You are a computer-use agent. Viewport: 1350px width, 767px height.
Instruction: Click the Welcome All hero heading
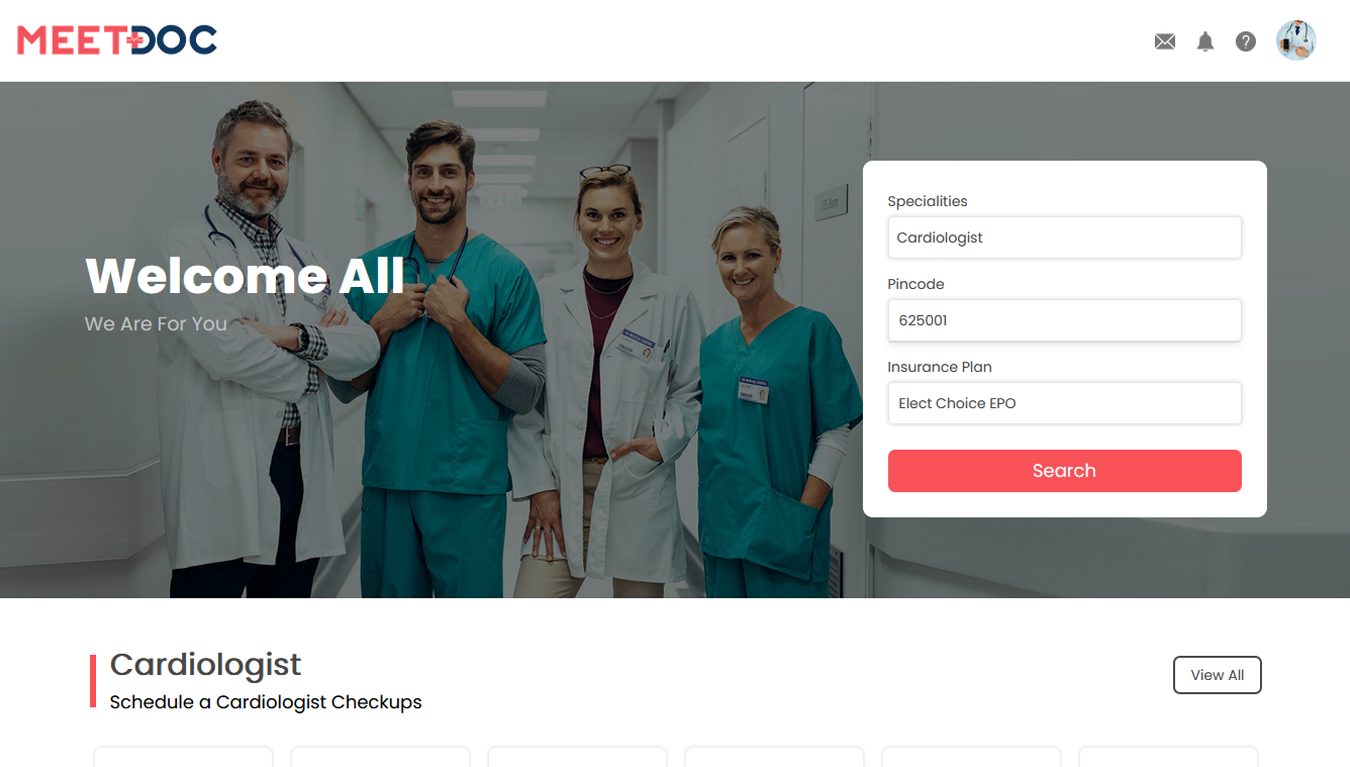pyautogui.click(x=245, y=275)
